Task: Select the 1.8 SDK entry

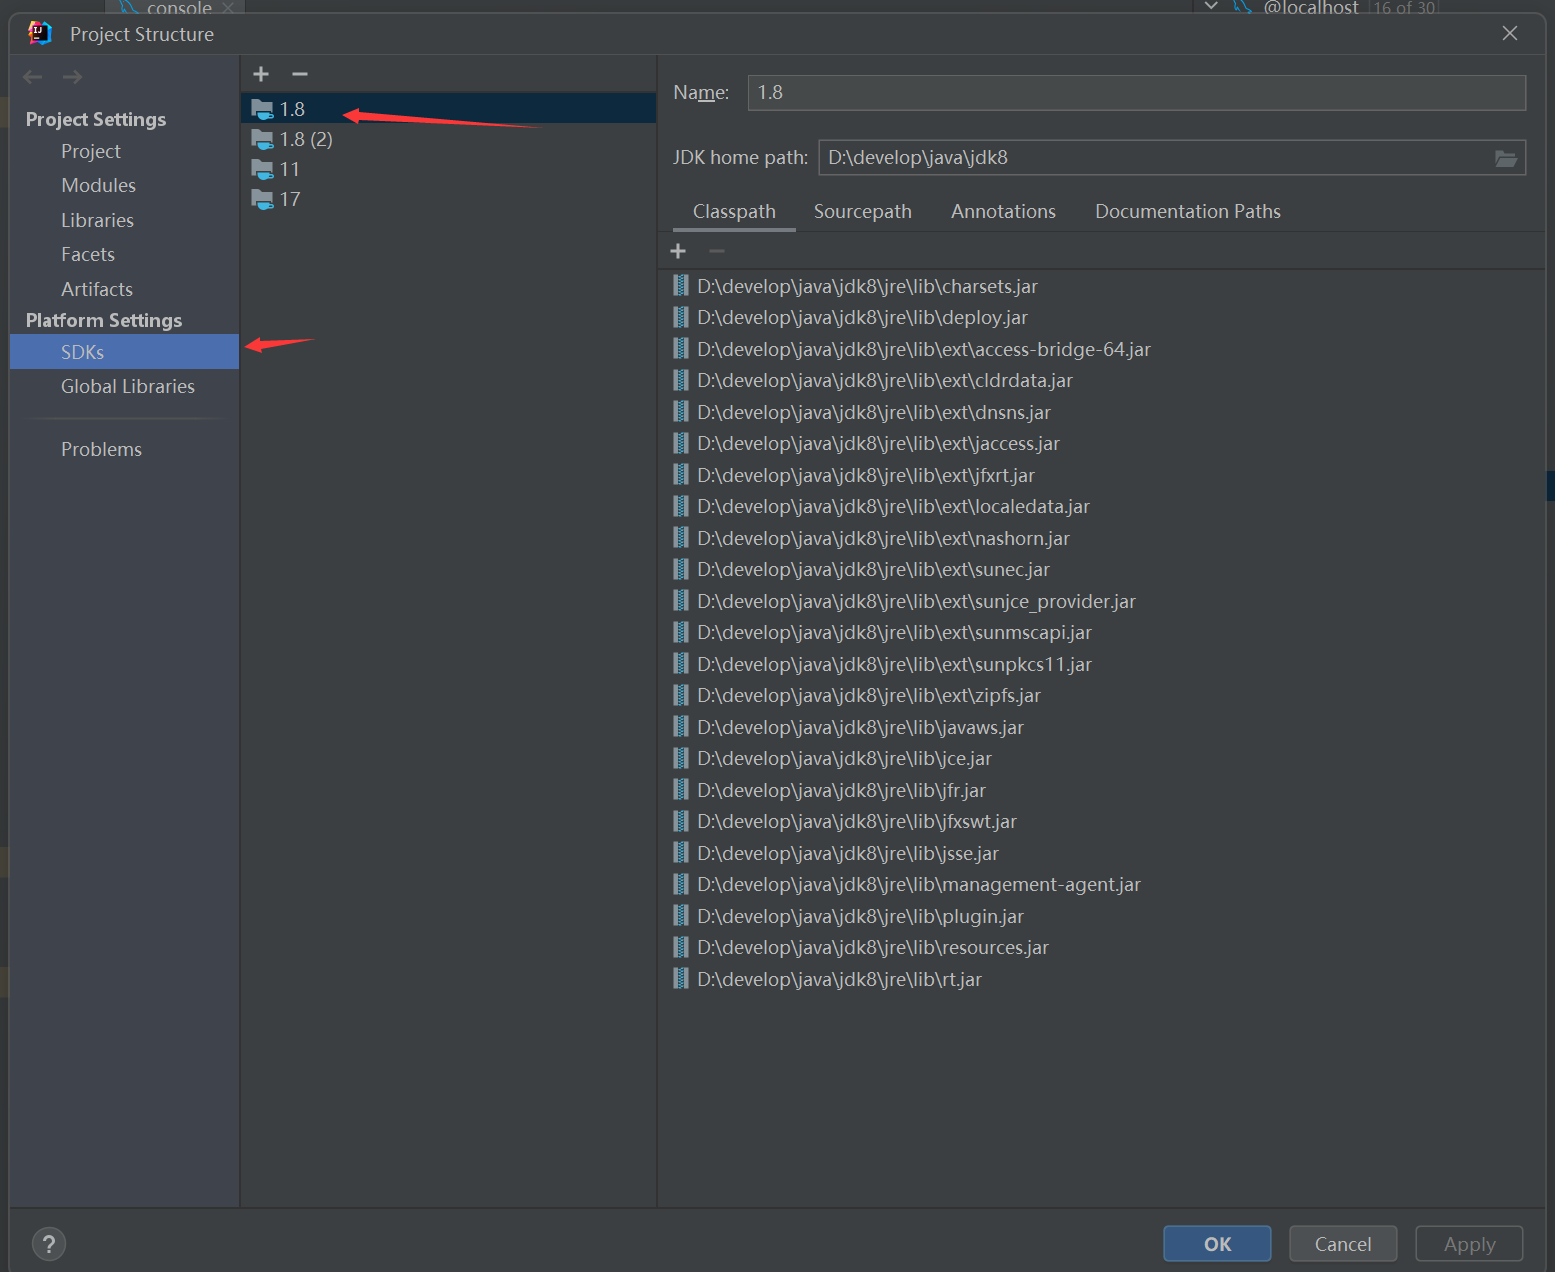Action: [448, 109]
